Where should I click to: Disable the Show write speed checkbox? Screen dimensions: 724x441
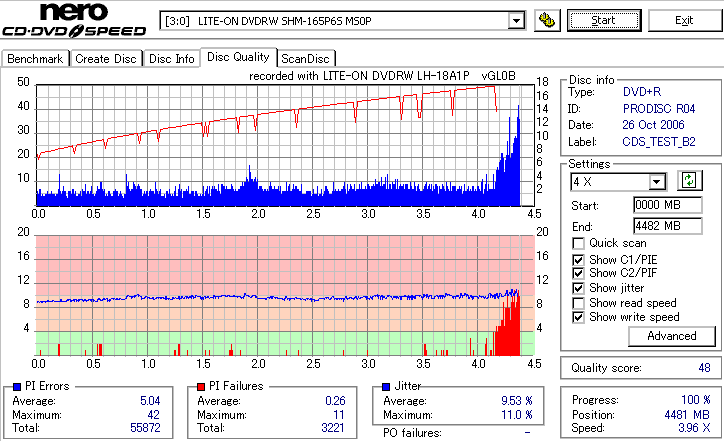tap(578, 317)
